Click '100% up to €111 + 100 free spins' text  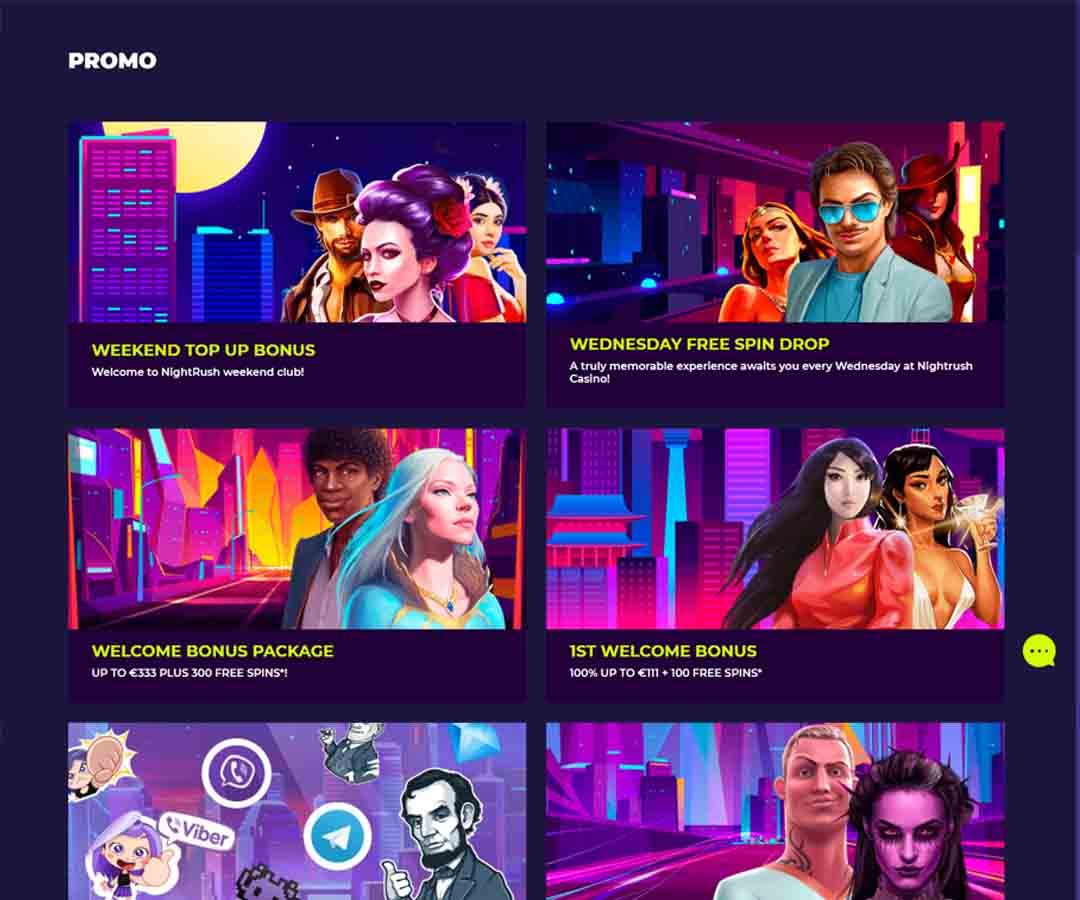pos(665,673)
